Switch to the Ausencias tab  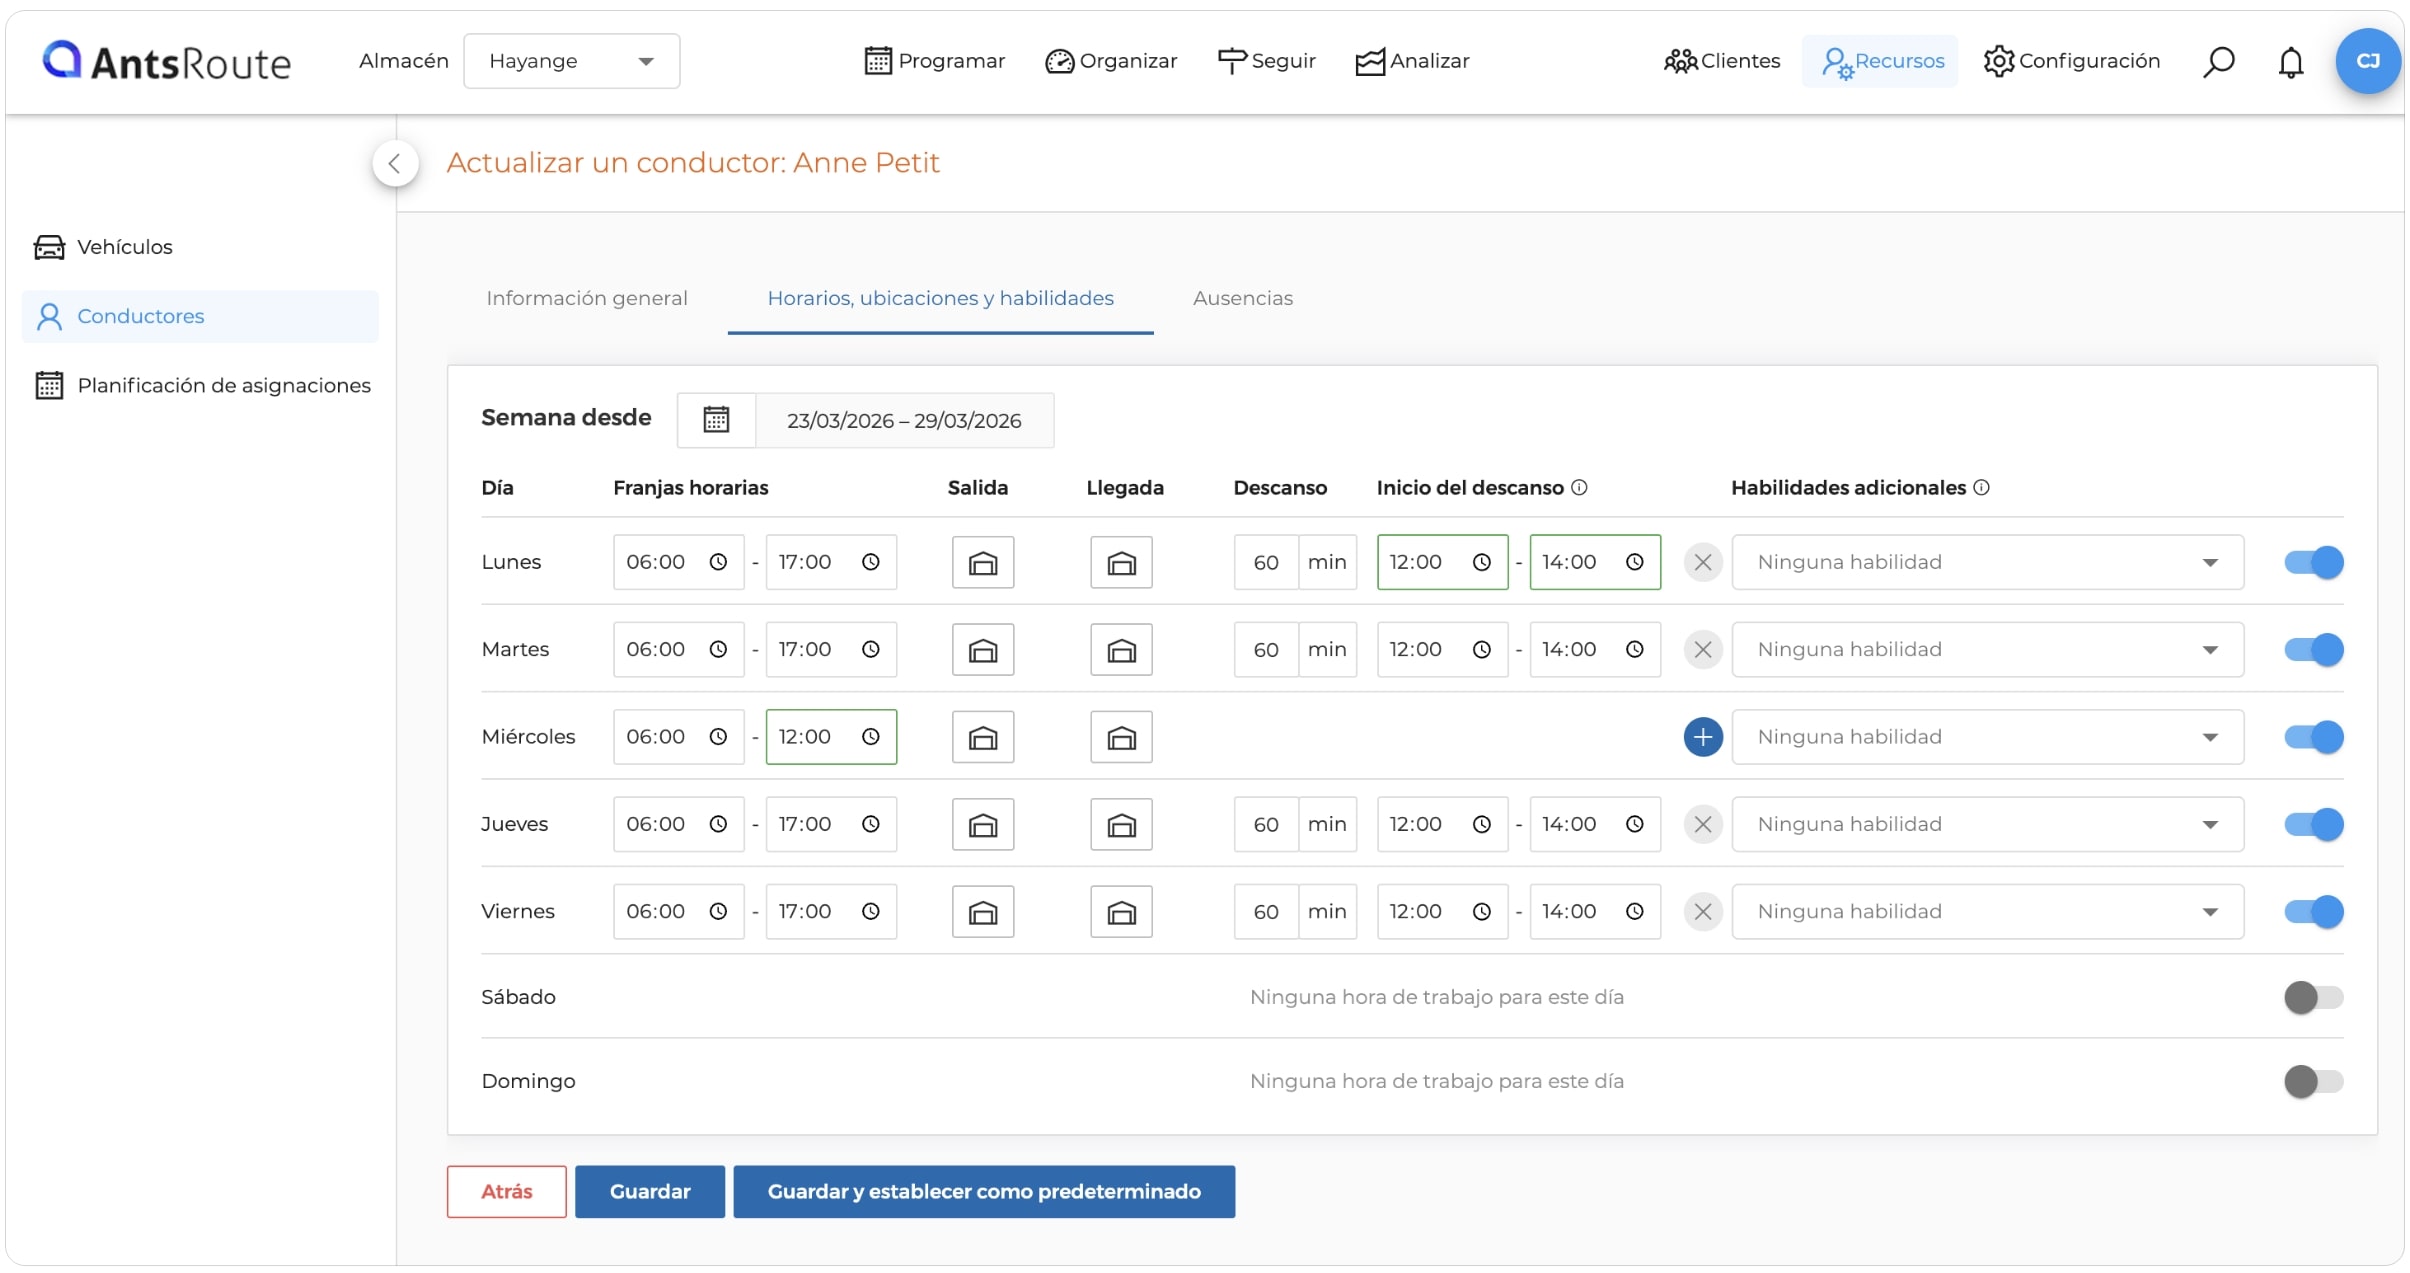[x=1242, y=298]
